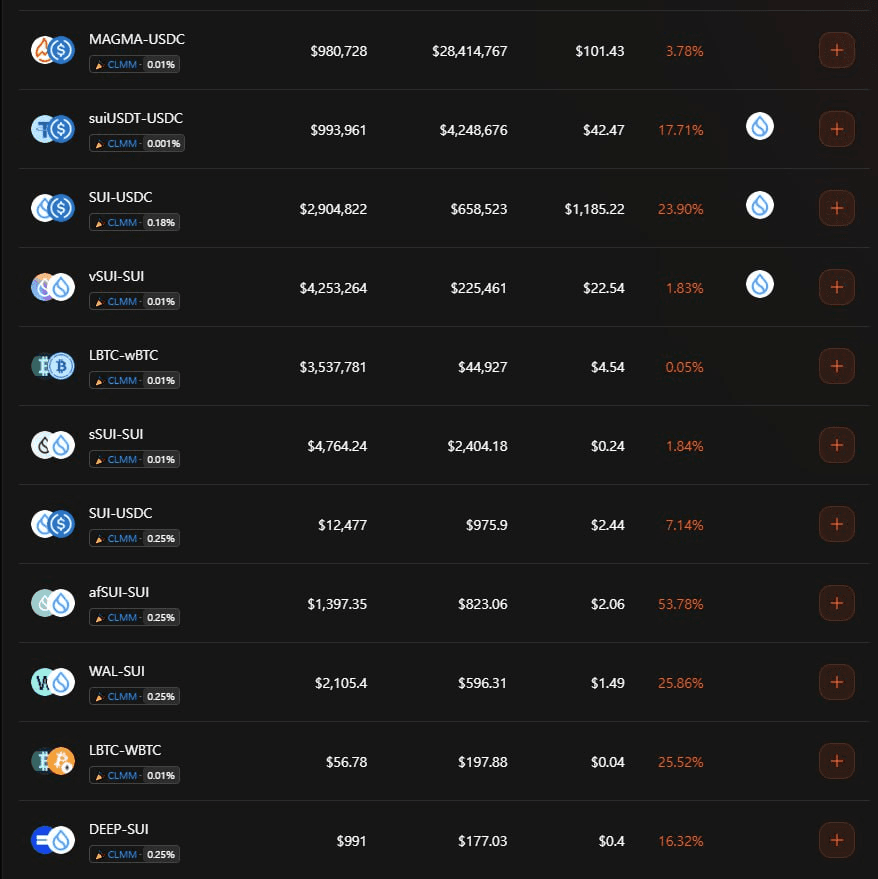The width and height of the screenshot is (878, 879).
Task: Open the sSUI-SUI pool name
Action: pyautogui.click(x=116, y=434)
